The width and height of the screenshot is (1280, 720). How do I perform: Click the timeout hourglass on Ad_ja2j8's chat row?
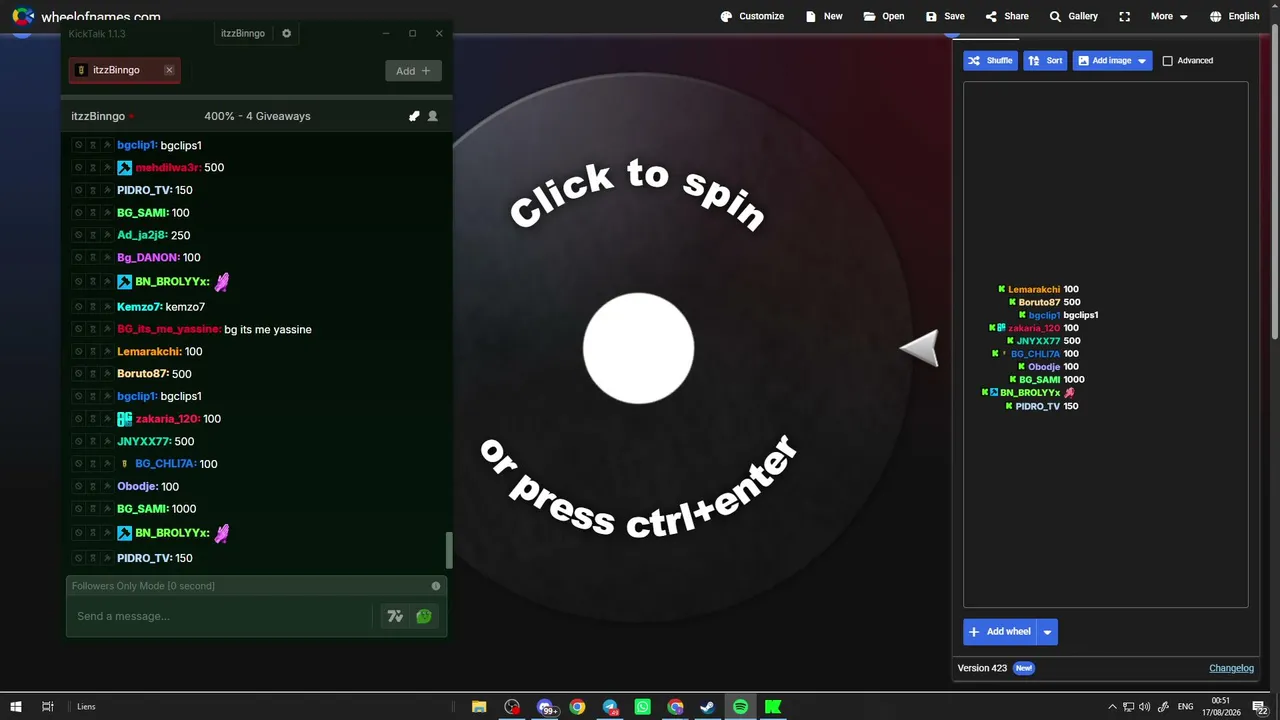coord(93,235)
